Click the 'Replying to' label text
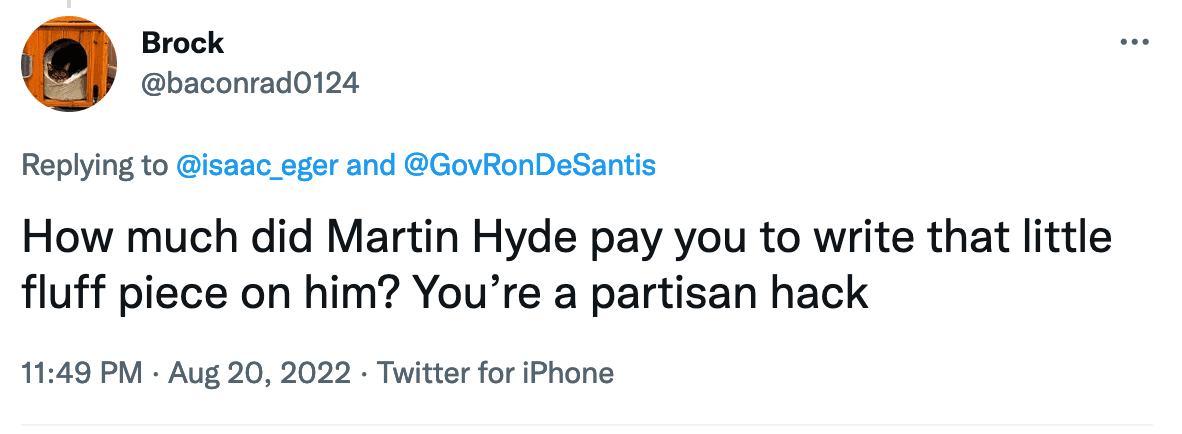The width and height of the screenshot is (1182, 434). point(94,165)
